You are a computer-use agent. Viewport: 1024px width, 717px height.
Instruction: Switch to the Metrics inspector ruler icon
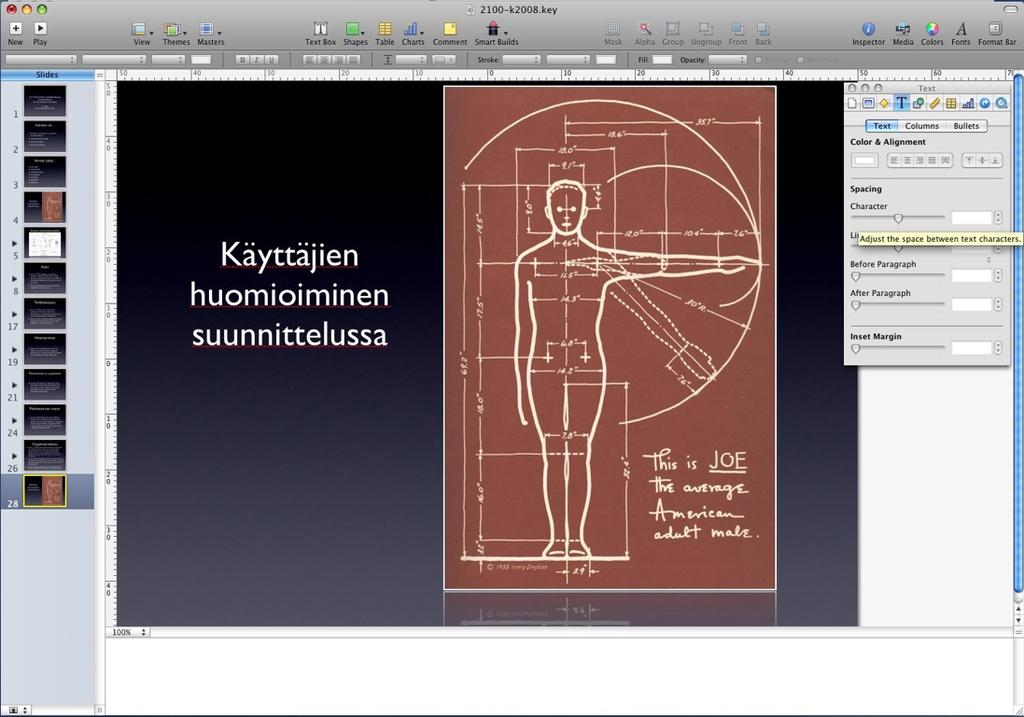click(x=935, y=103)
